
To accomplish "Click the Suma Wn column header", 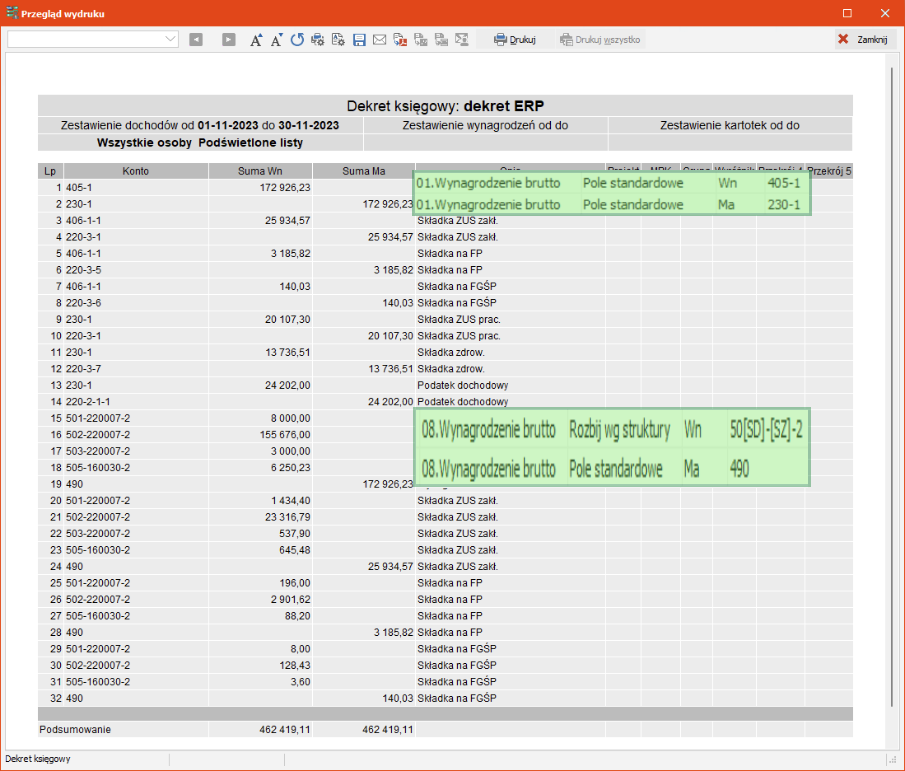I will tap(260, 171).
